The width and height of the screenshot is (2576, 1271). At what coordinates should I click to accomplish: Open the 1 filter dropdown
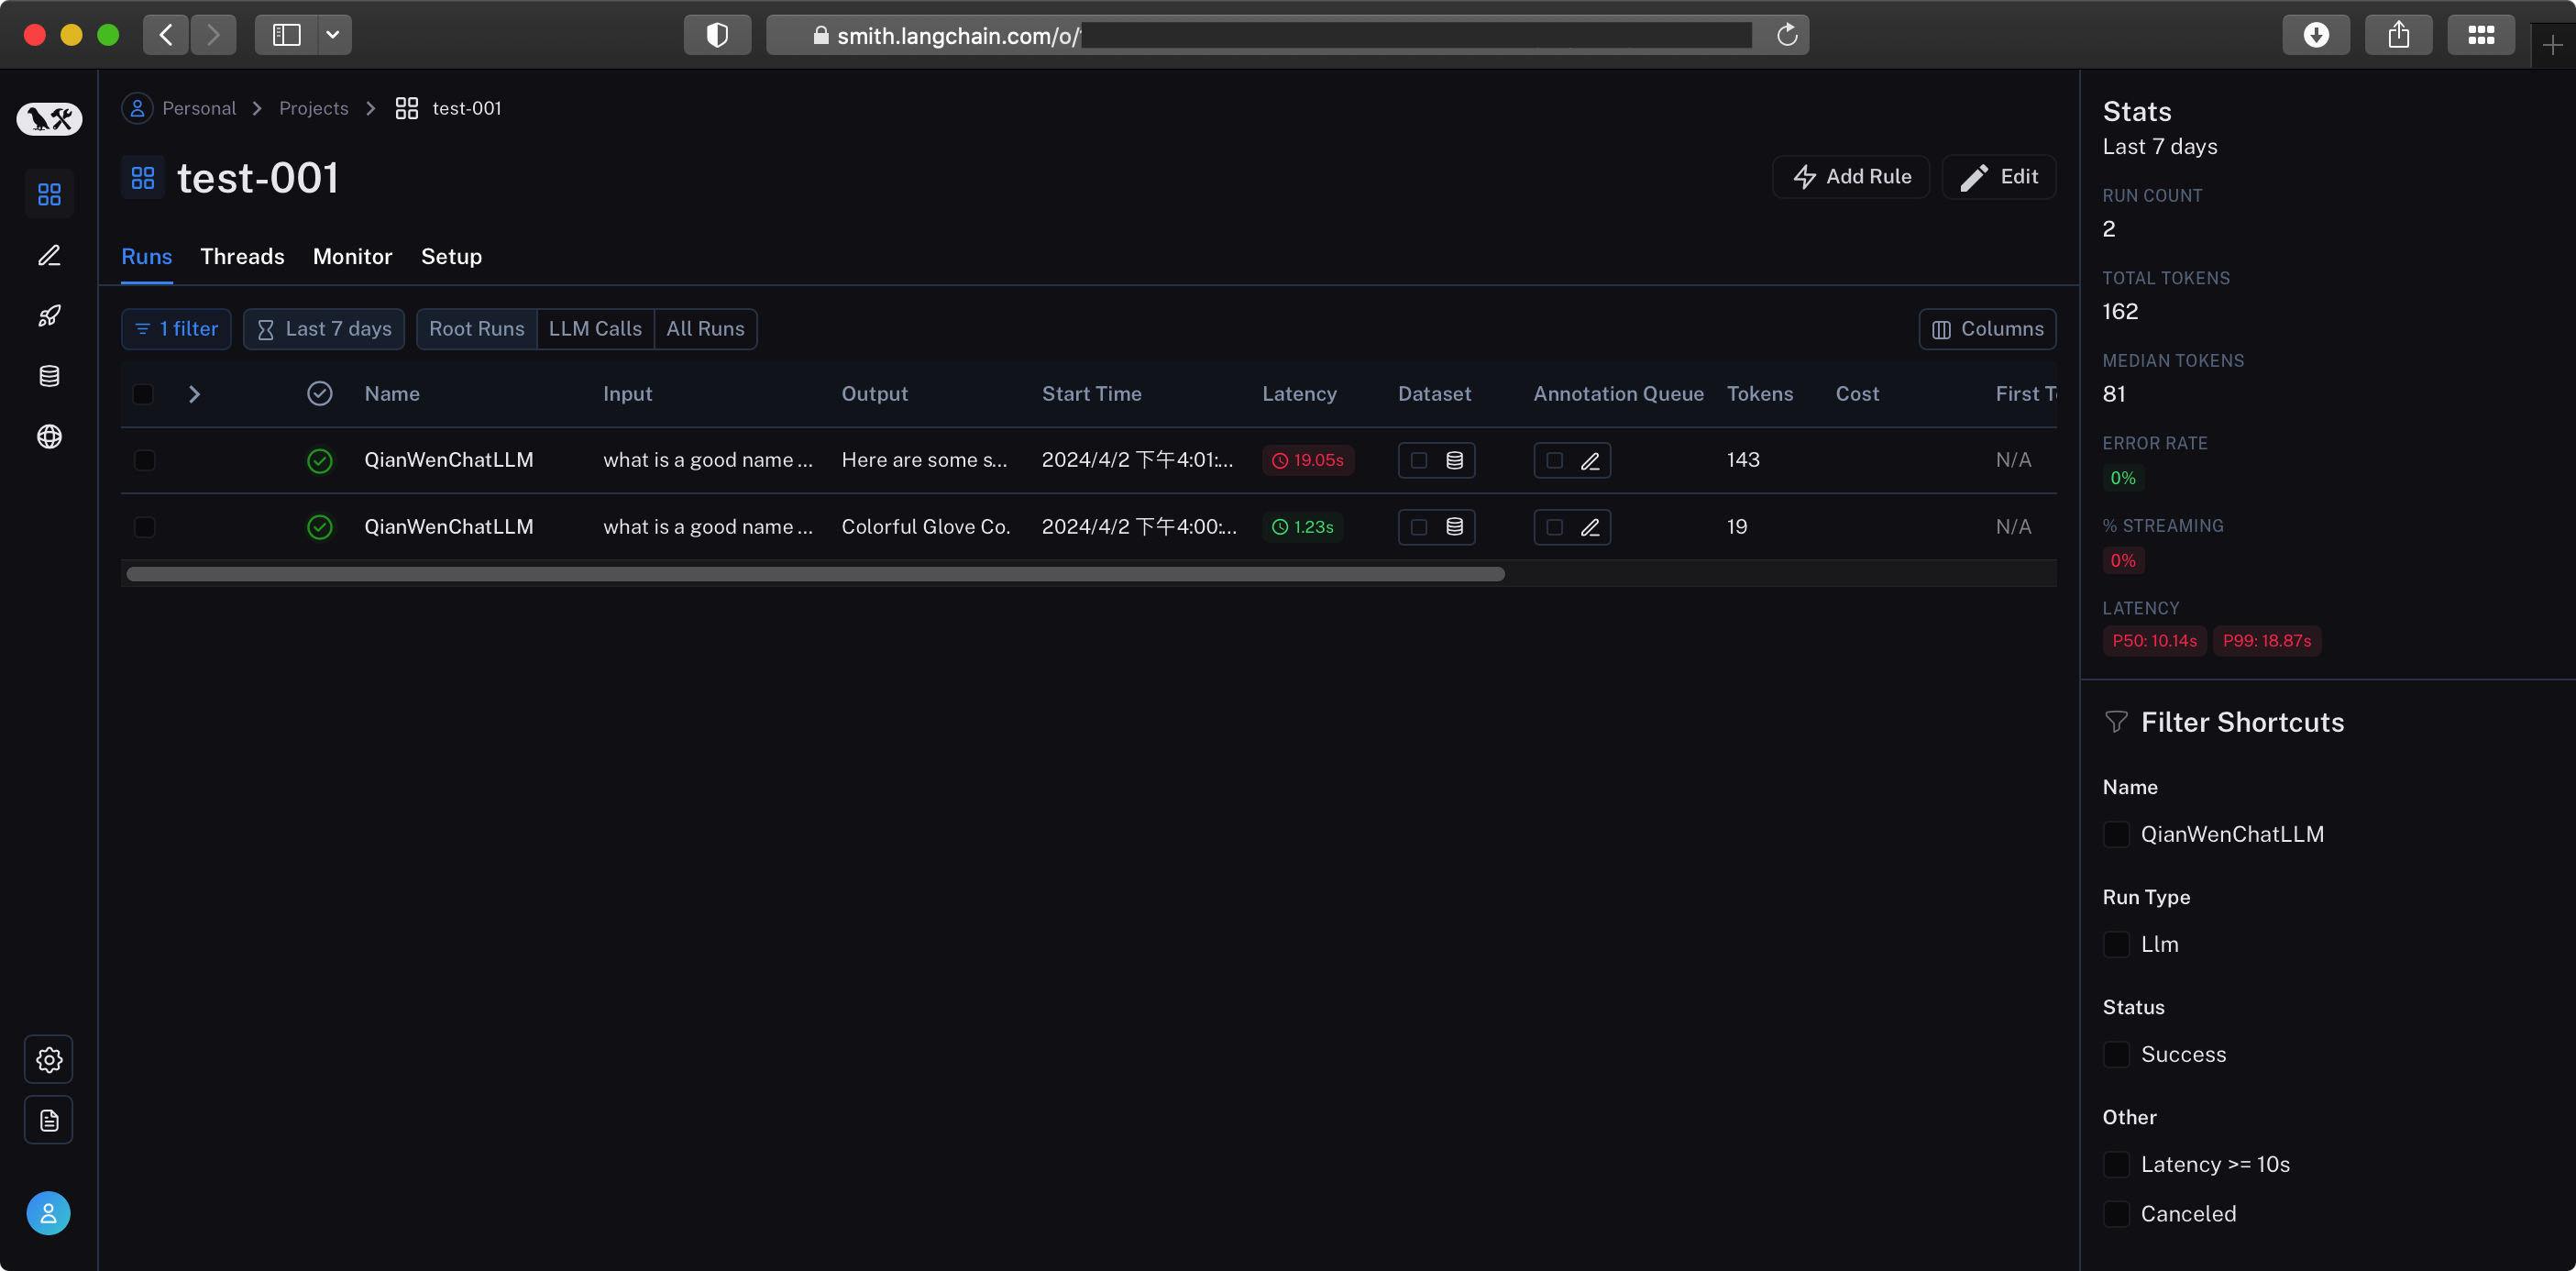click(176, 329)
